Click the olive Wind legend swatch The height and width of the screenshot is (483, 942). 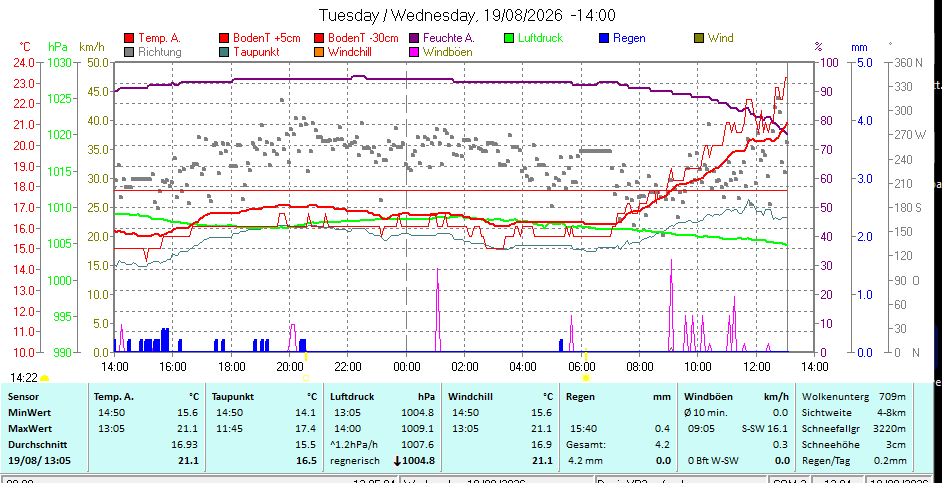click(x=698, y=38)
